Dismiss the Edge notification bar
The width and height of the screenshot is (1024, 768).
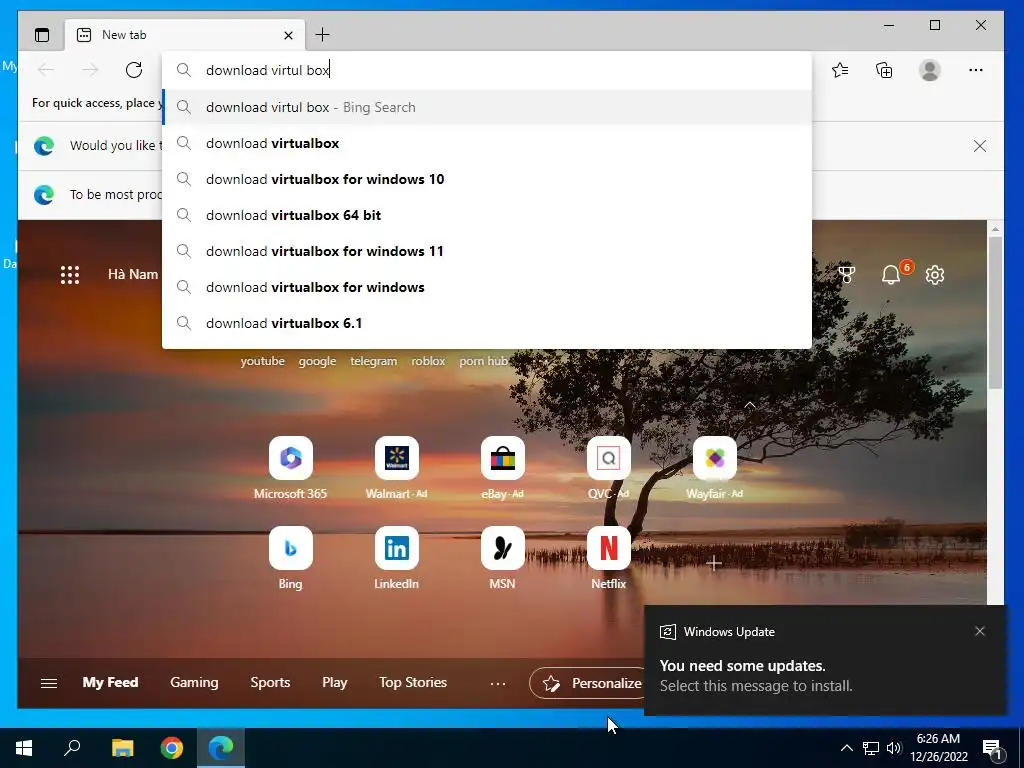pos(980,146)
